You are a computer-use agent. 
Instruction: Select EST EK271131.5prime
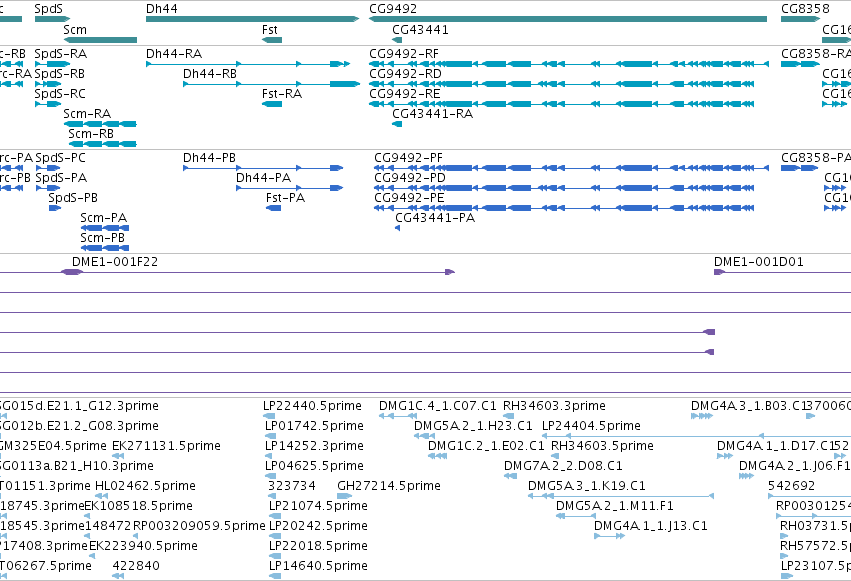point(118,456)
